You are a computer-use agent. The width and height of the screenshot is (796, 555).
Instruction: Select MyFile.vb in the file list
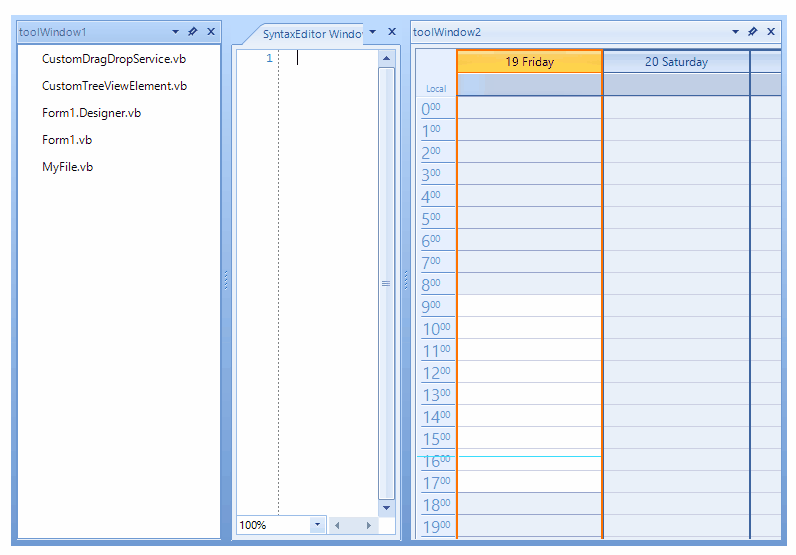click(x=68, y=167)
